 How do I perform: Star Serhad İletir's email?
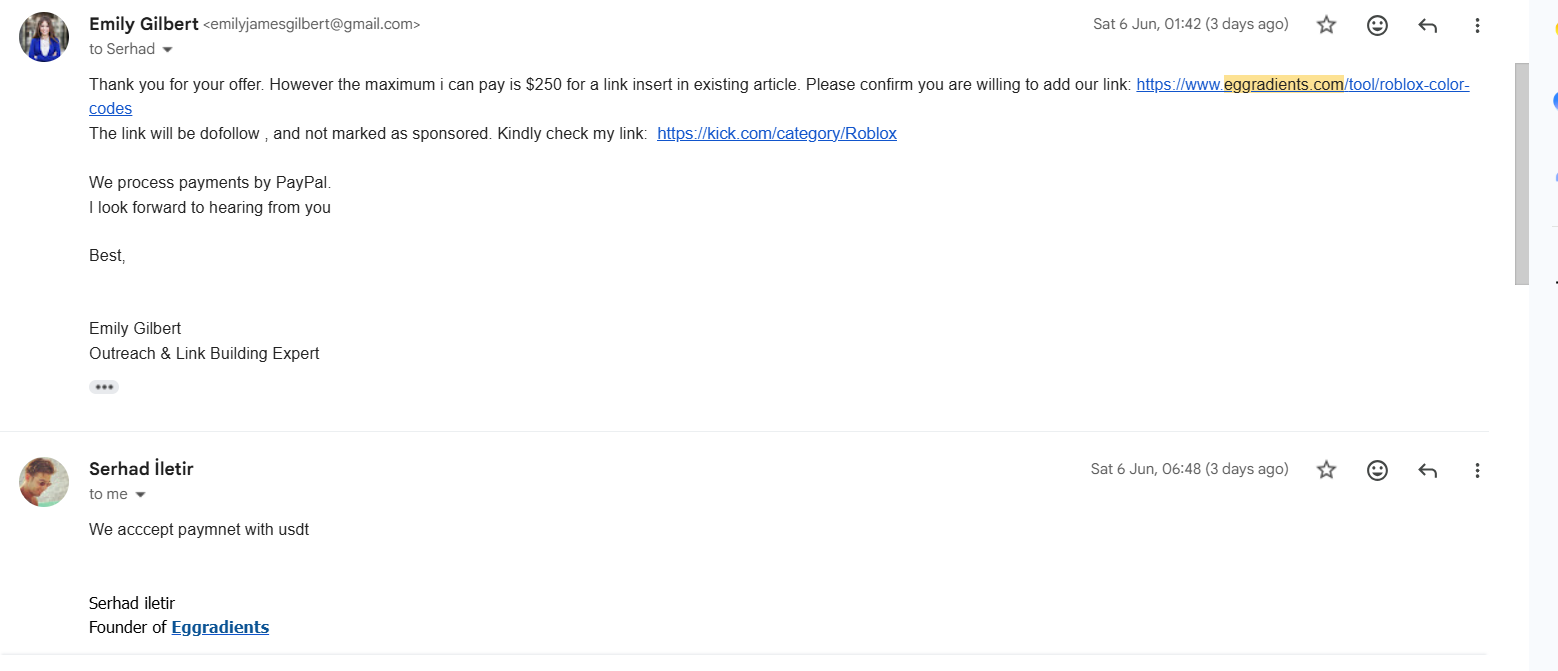(1326, 470)
